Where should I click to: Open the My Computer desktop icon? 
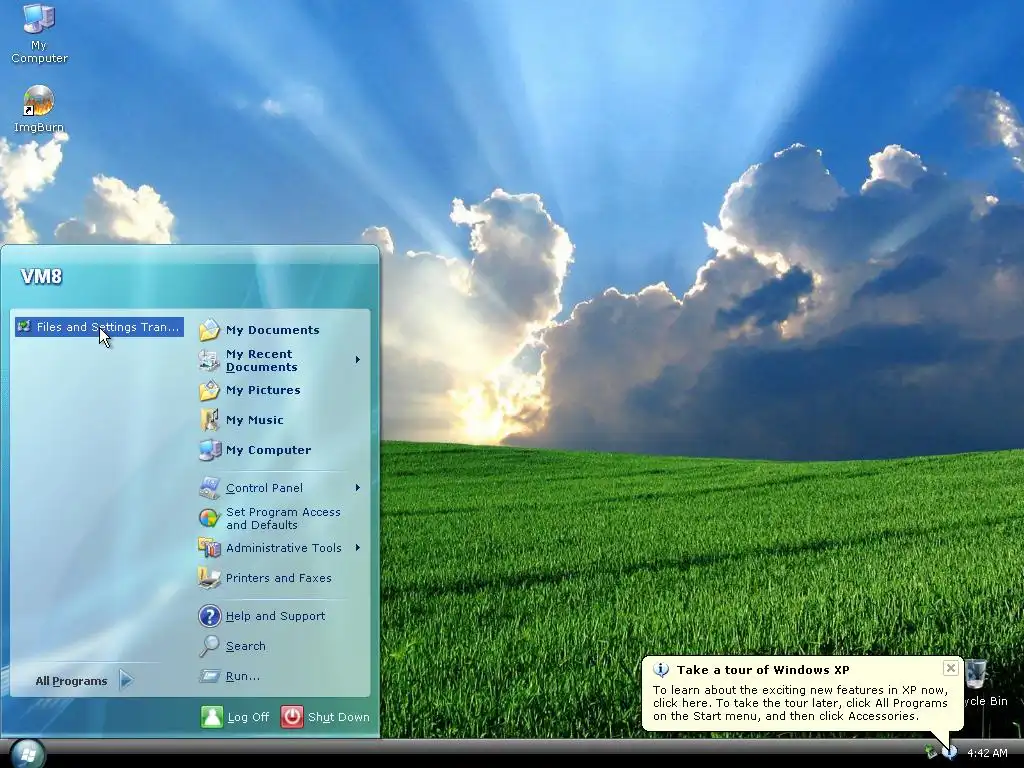39,33
